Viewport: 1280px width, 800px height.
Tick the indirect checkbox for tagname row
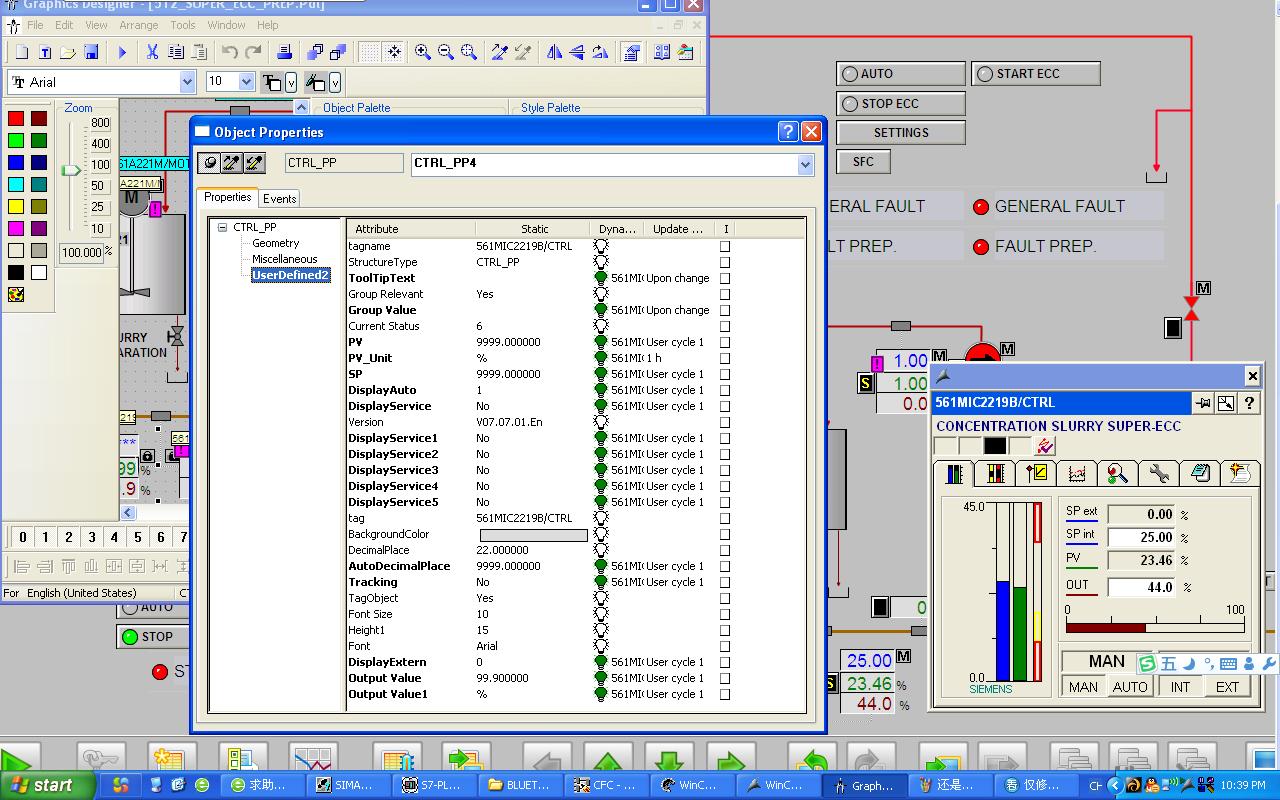(725, 246)
